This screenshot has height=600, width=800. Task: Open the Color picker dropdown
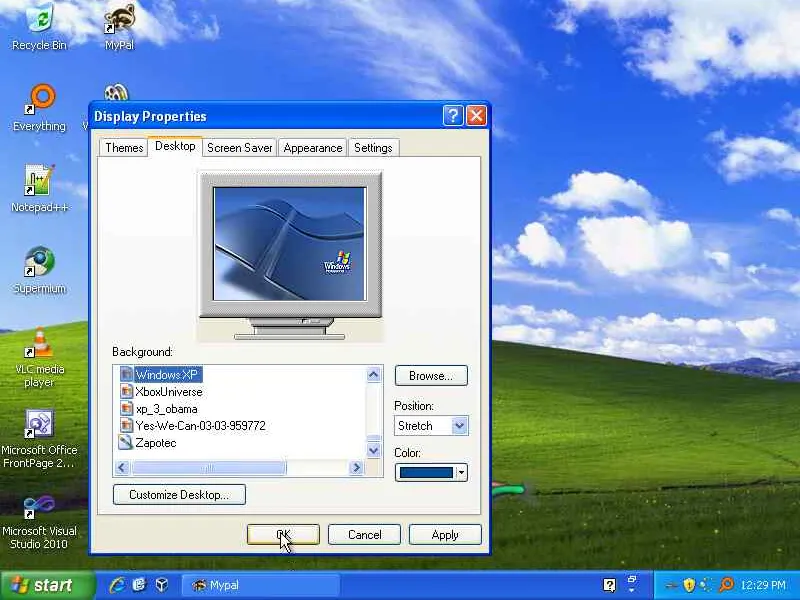(x=431, y=472)
